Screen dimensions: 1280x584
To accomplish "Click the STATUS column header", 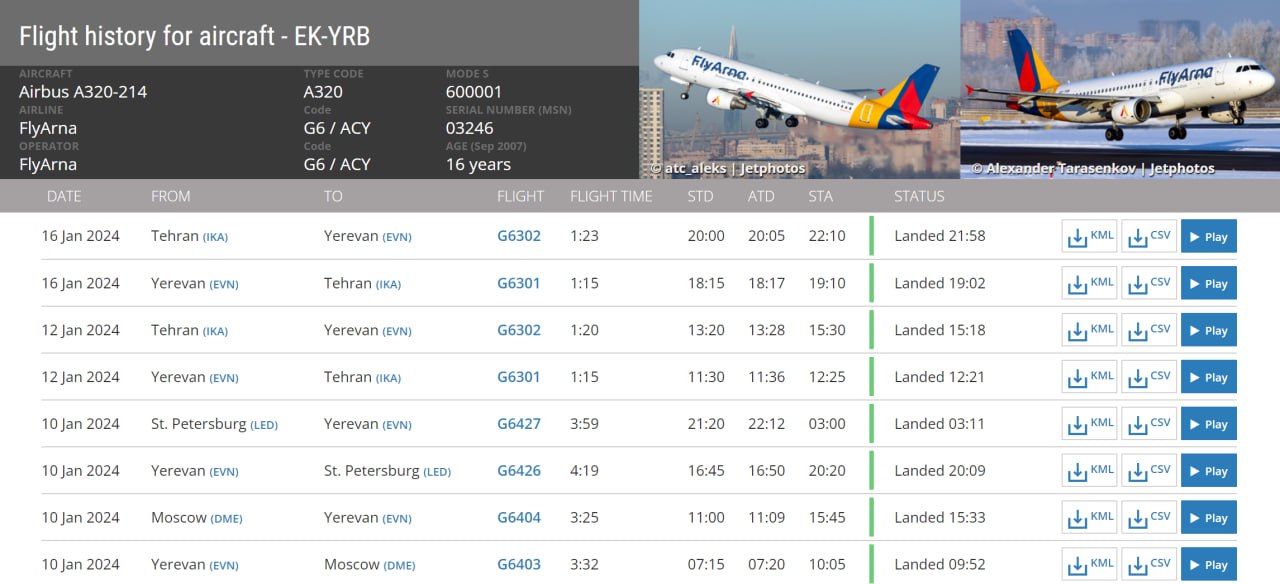I will click(919, 196).
